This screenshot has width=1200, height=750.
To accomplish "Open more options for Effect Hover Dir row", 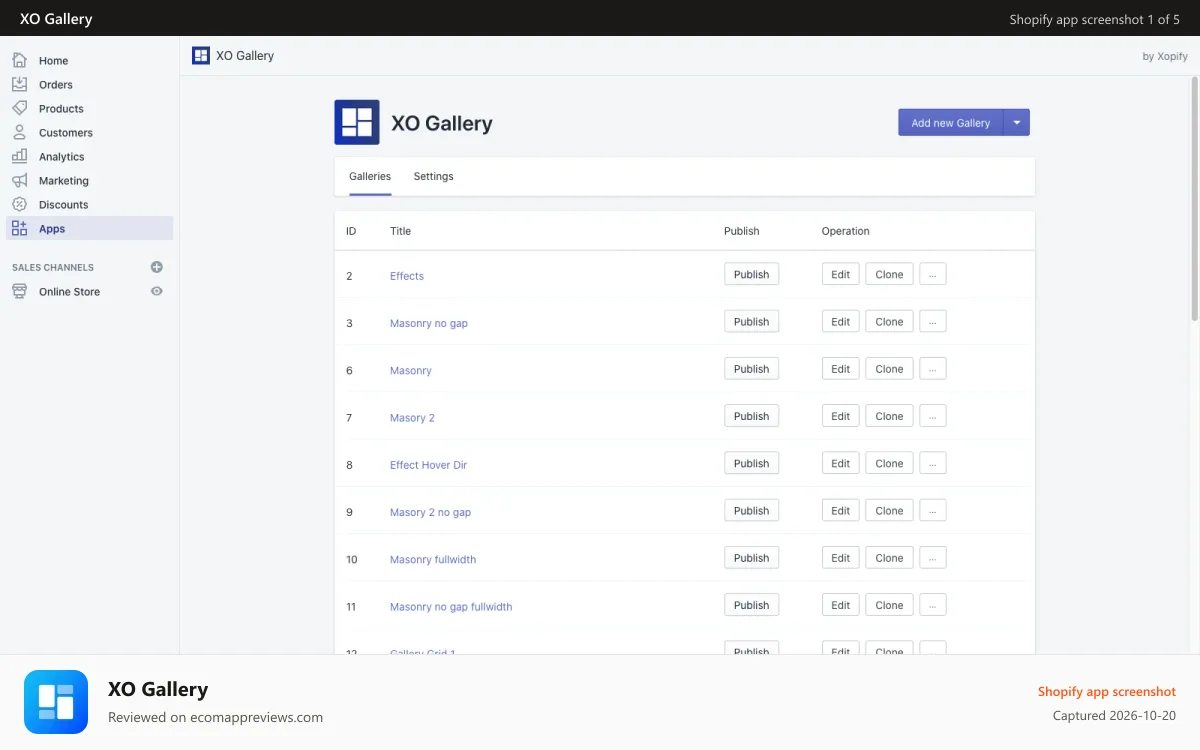I will pos(933,463).
